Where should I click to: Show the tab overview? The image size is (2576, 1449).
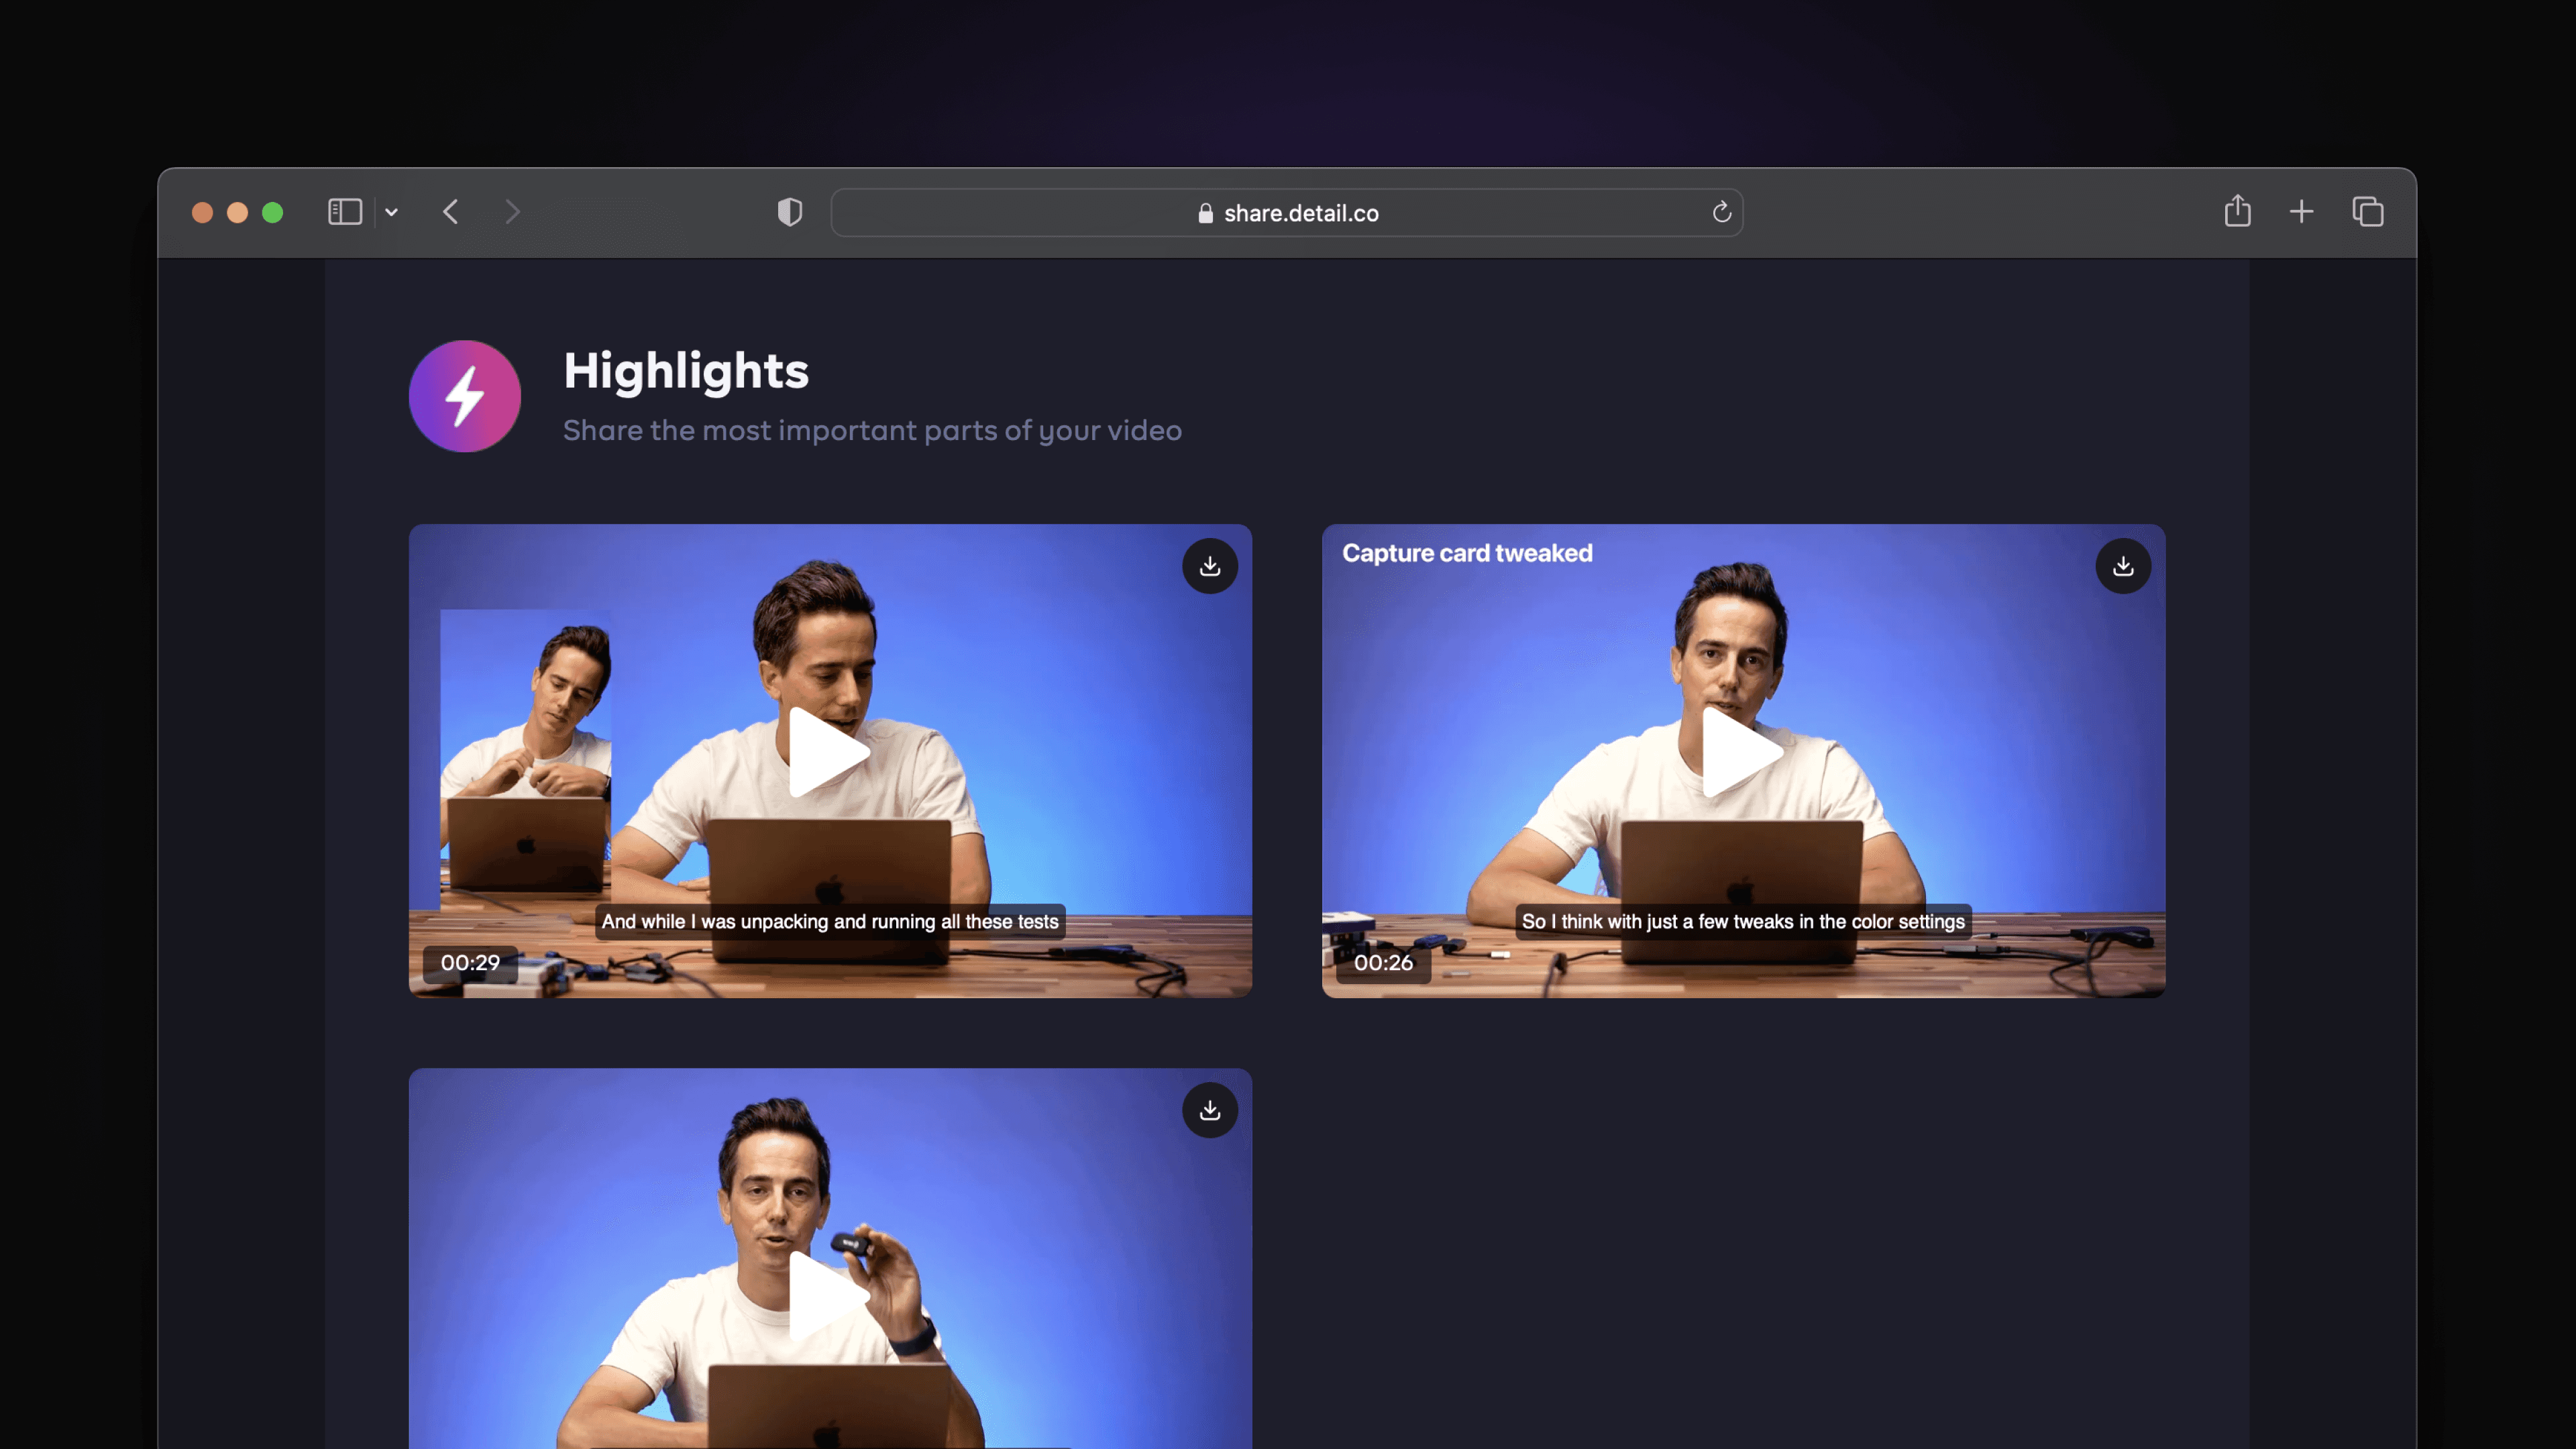tap(2367, 212)
